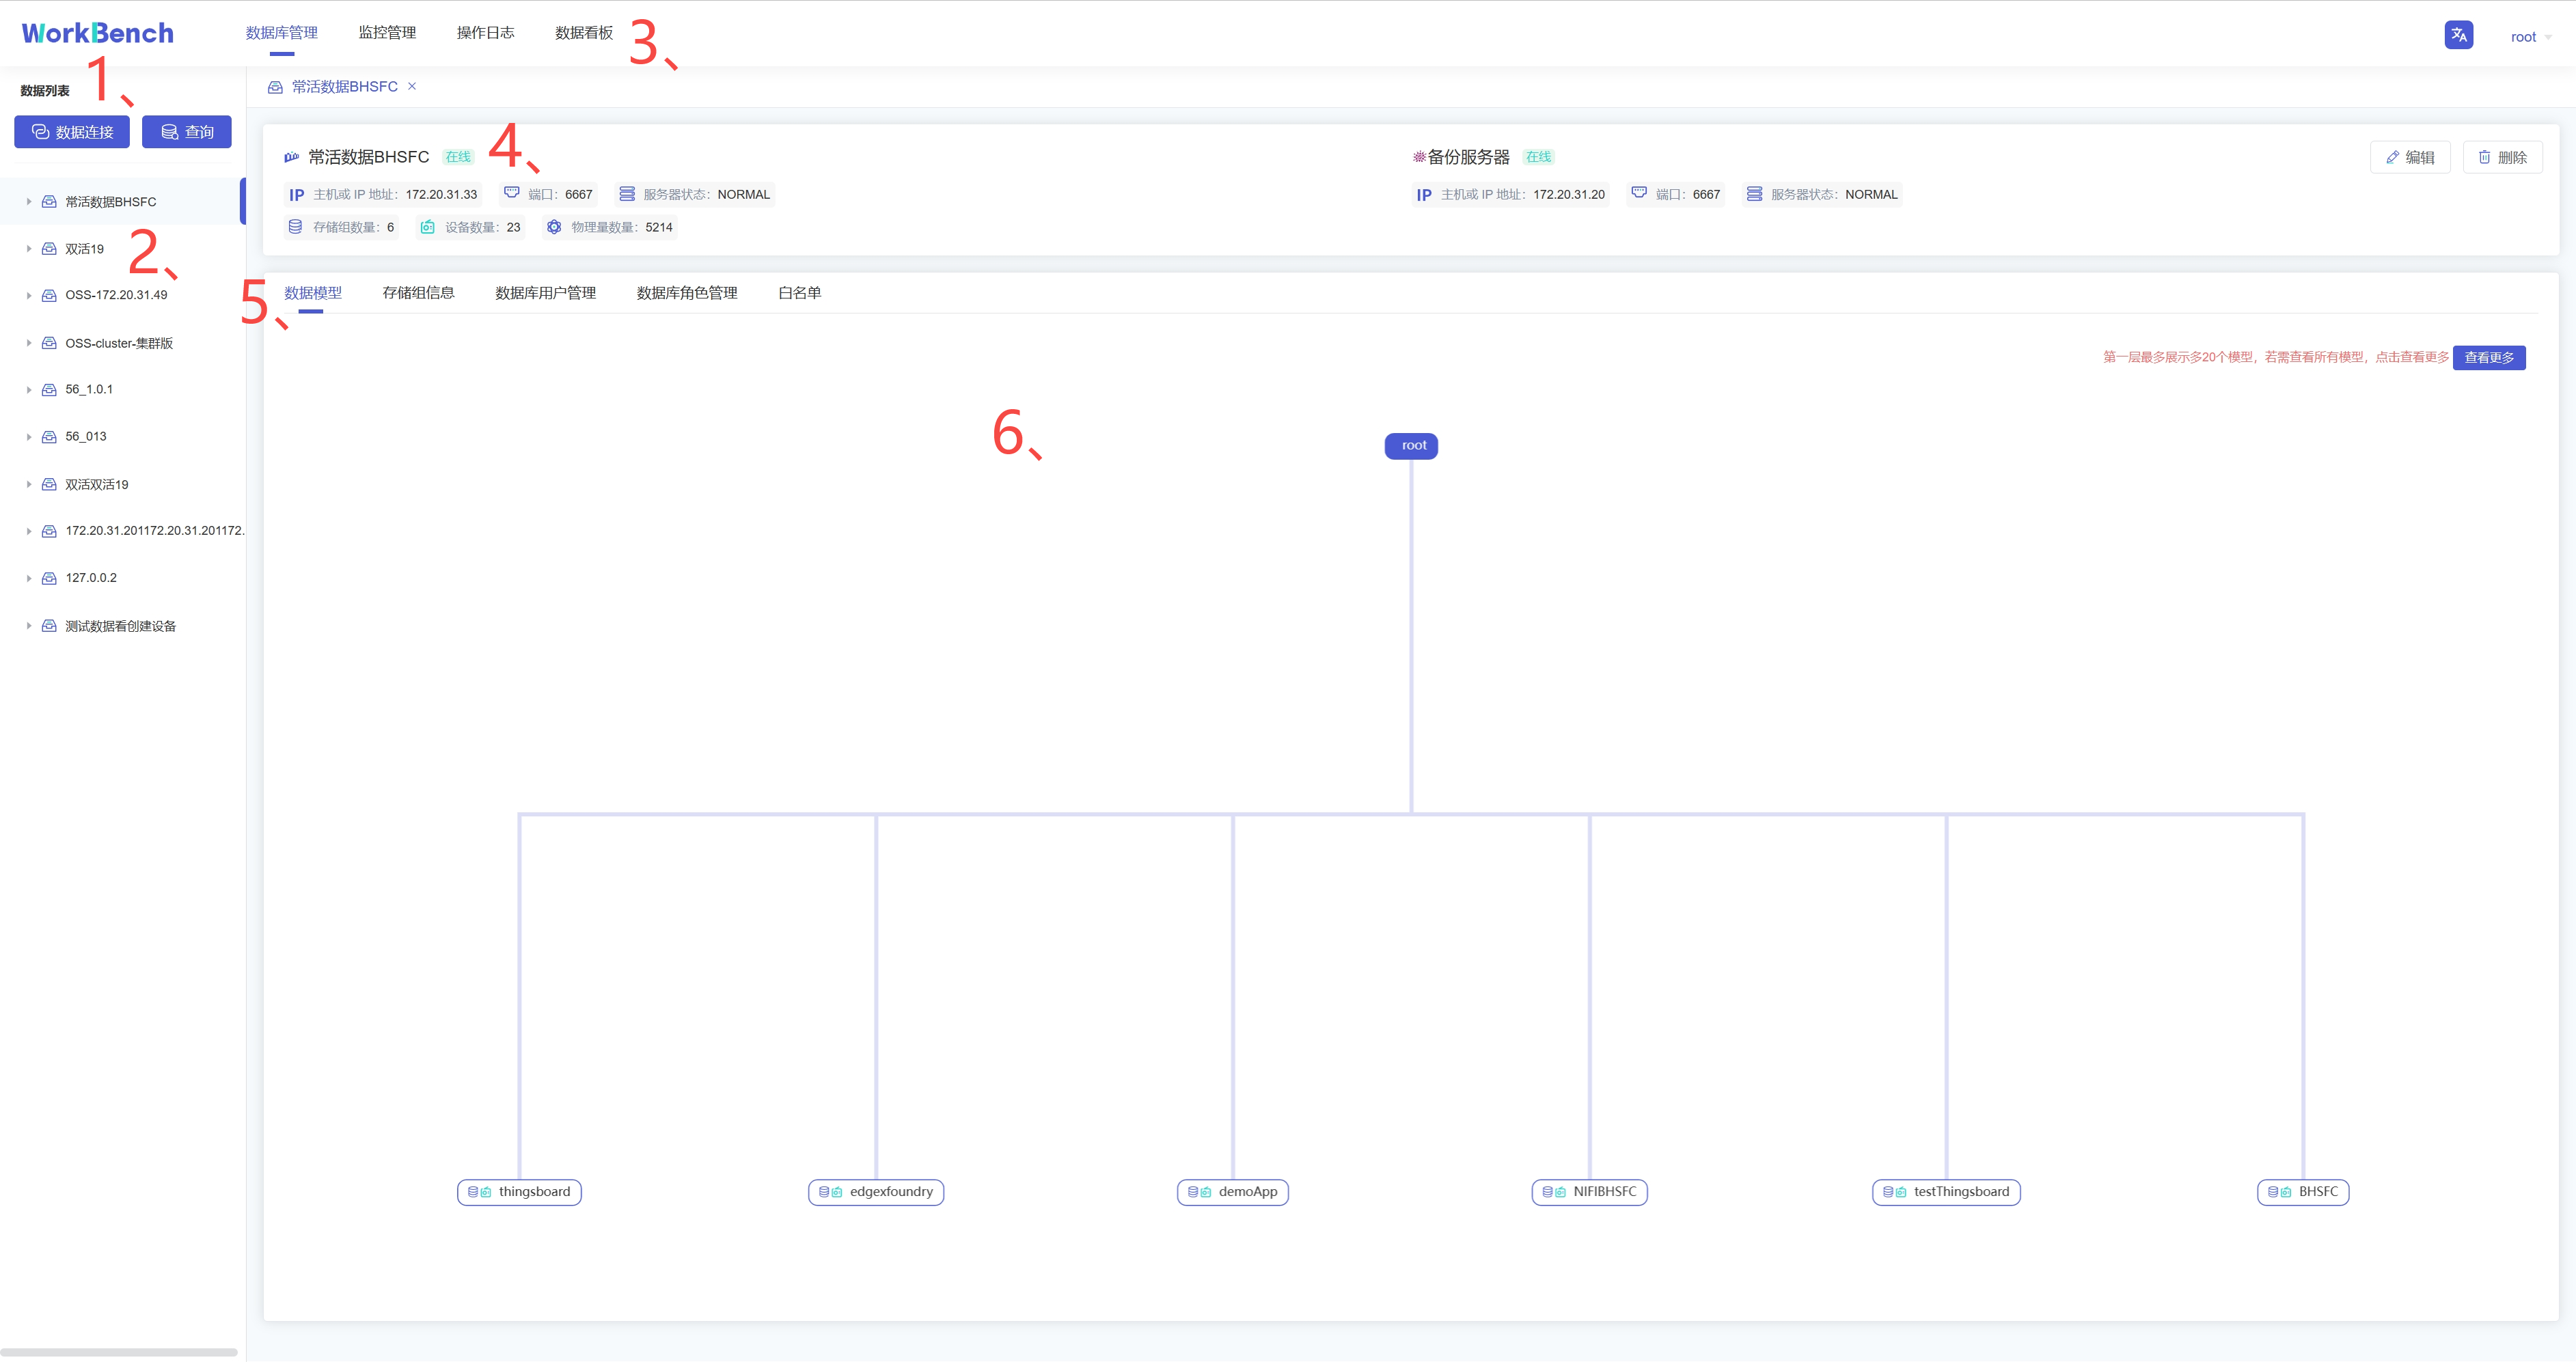Switch to the 存储组信息 tab
Screen dimensions: 2576x1362
point(418,293)
